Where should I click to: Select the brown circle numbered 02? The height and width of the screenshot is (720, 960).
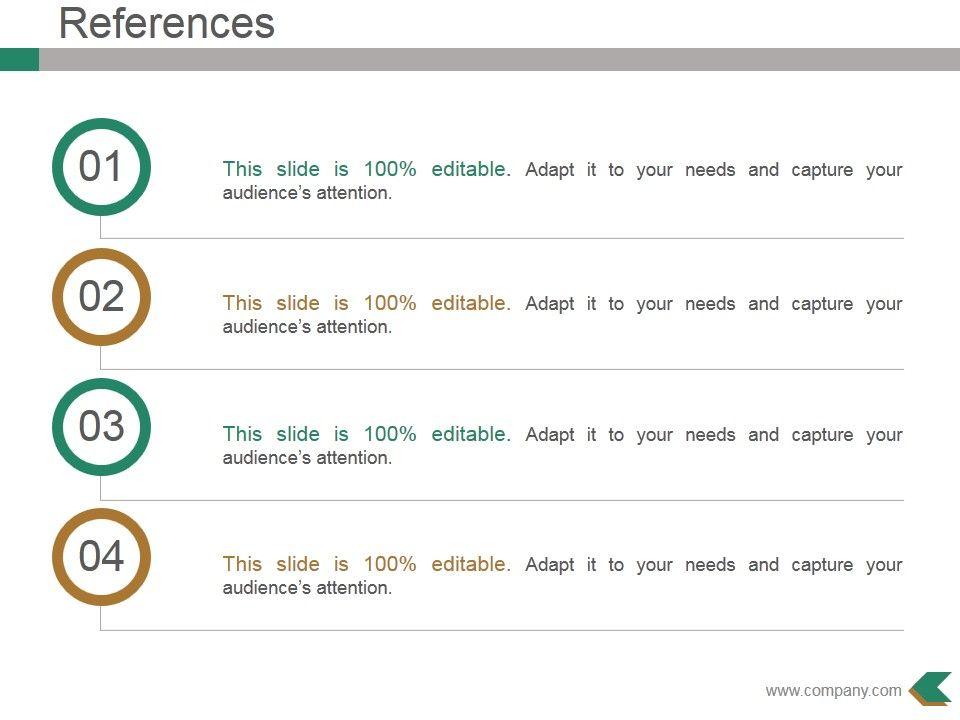[100, 297]
